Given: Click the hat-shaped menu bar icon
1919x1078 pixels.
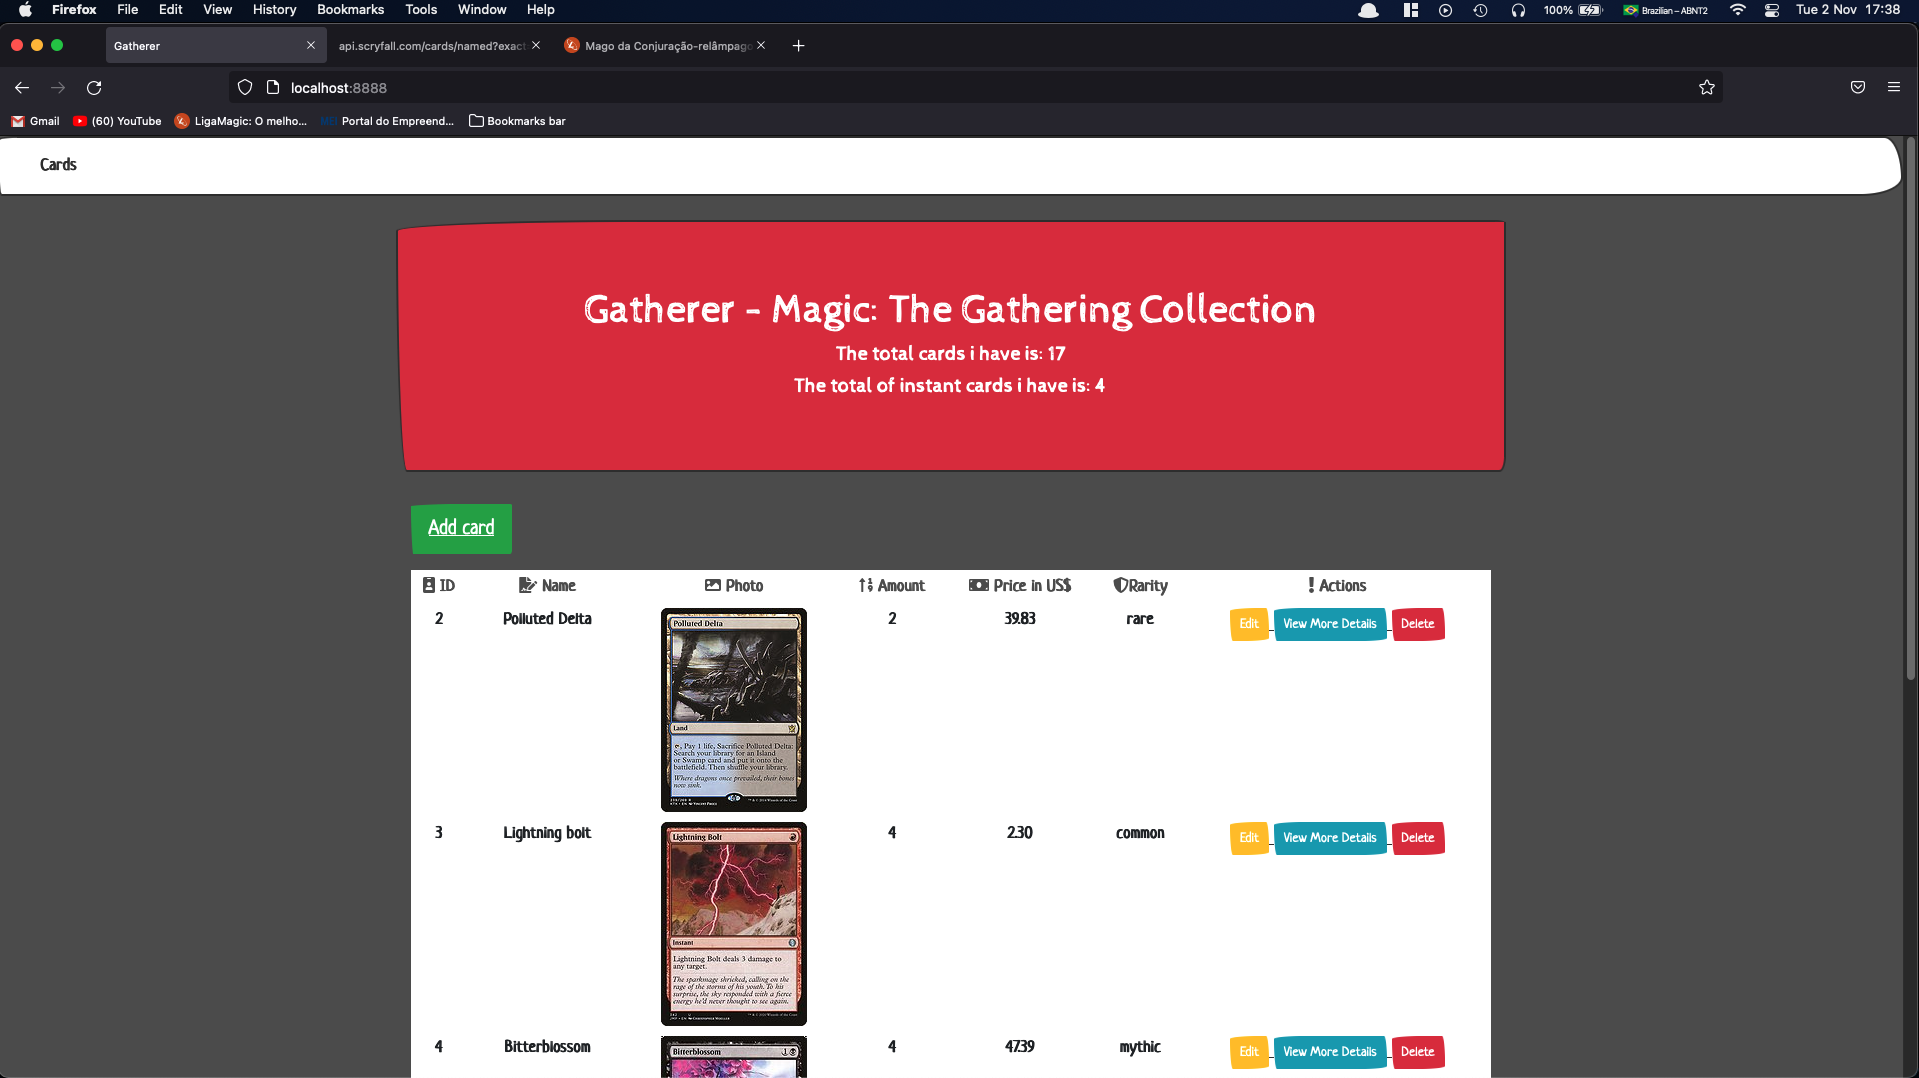Looking at the screenshot, I should click(x=1369, y=10).
